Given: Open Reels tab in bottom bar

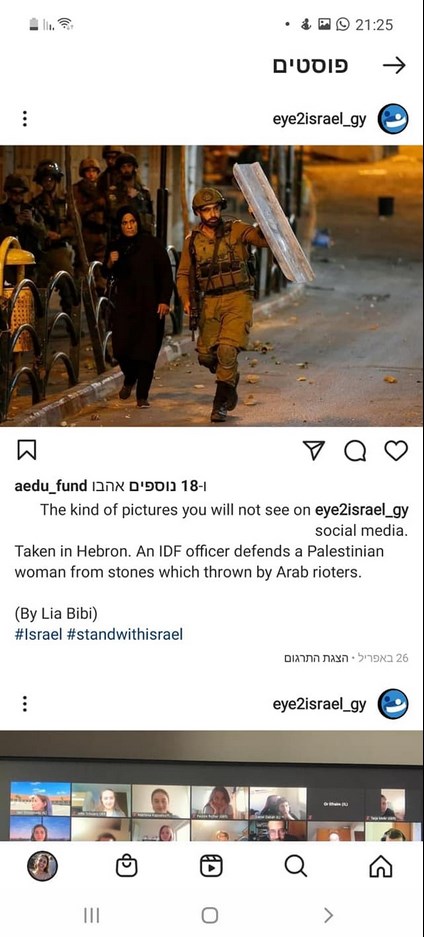Looking at the screenshot, I should click(211, 866).
